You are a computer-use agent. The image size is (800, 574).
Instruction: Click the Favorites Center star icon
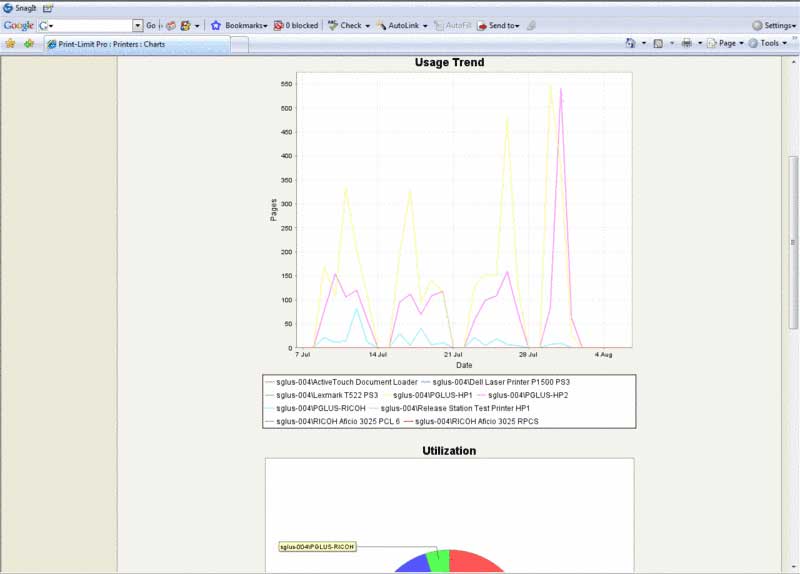(10, 44)
